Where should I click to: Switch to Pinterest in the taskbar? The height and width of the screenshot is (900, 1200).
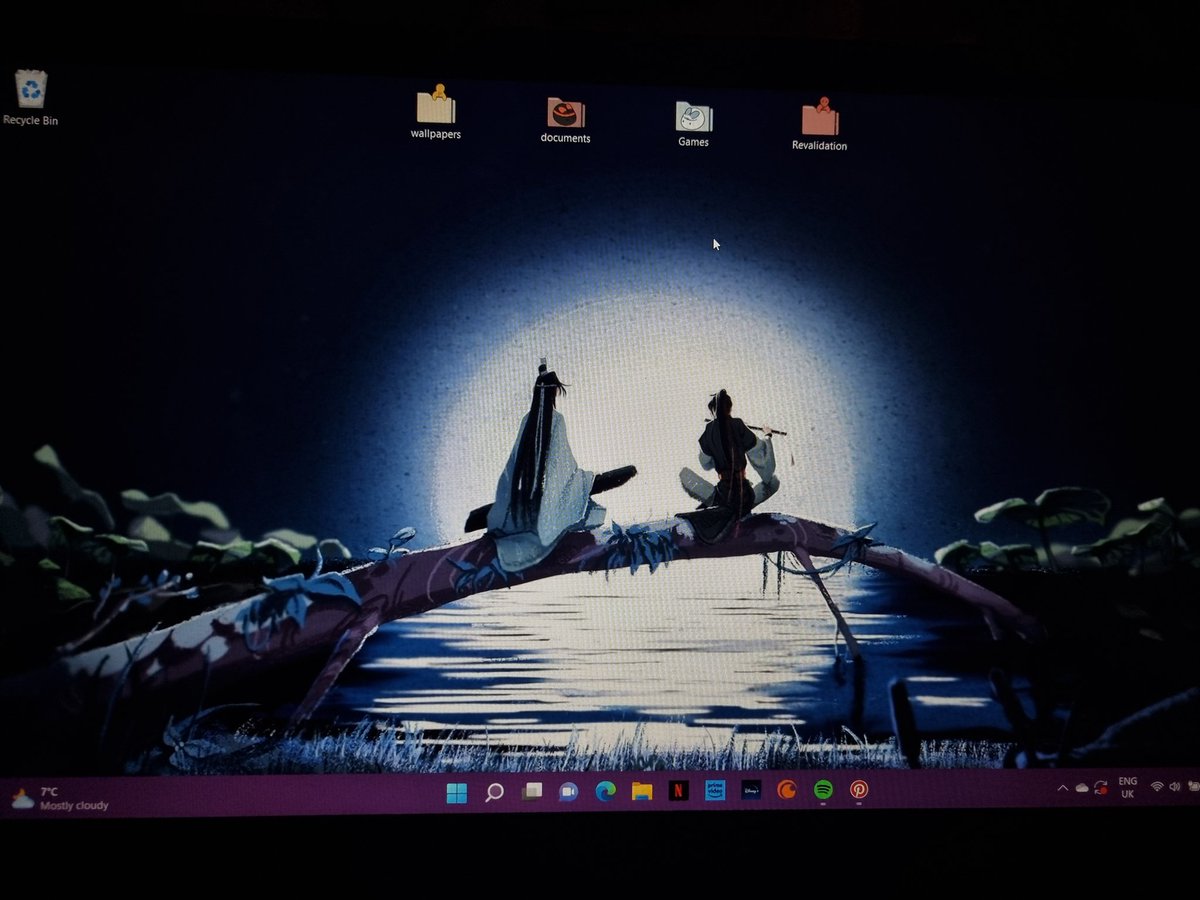tap(859, 790)
